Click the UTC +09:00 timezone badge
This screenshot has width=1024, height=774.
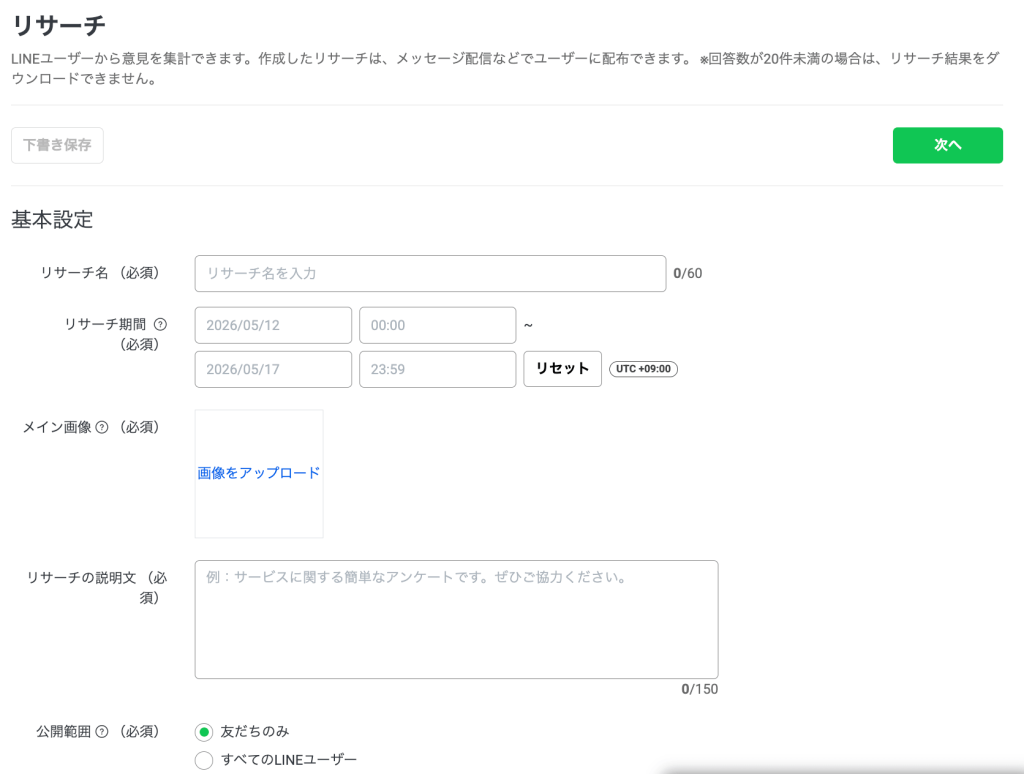coord(643,369)
